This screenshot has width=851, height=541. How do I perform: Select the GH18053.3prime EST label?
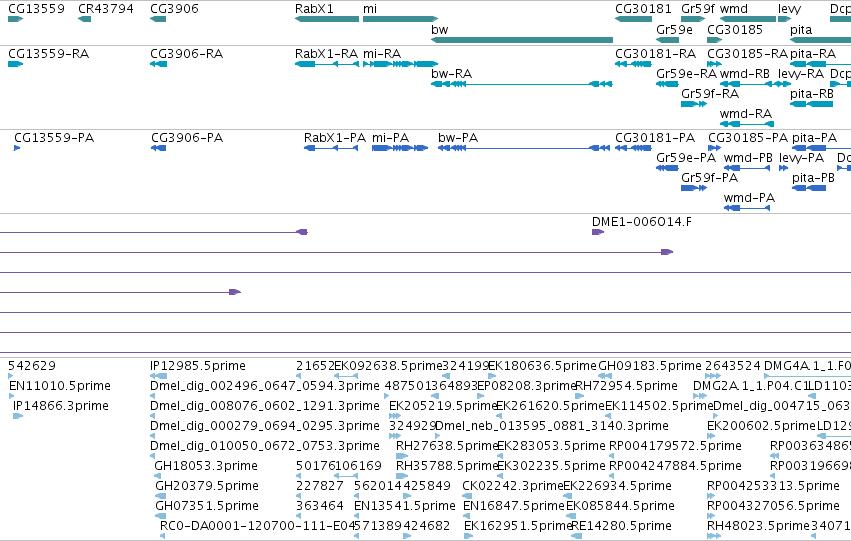[206, 466]
